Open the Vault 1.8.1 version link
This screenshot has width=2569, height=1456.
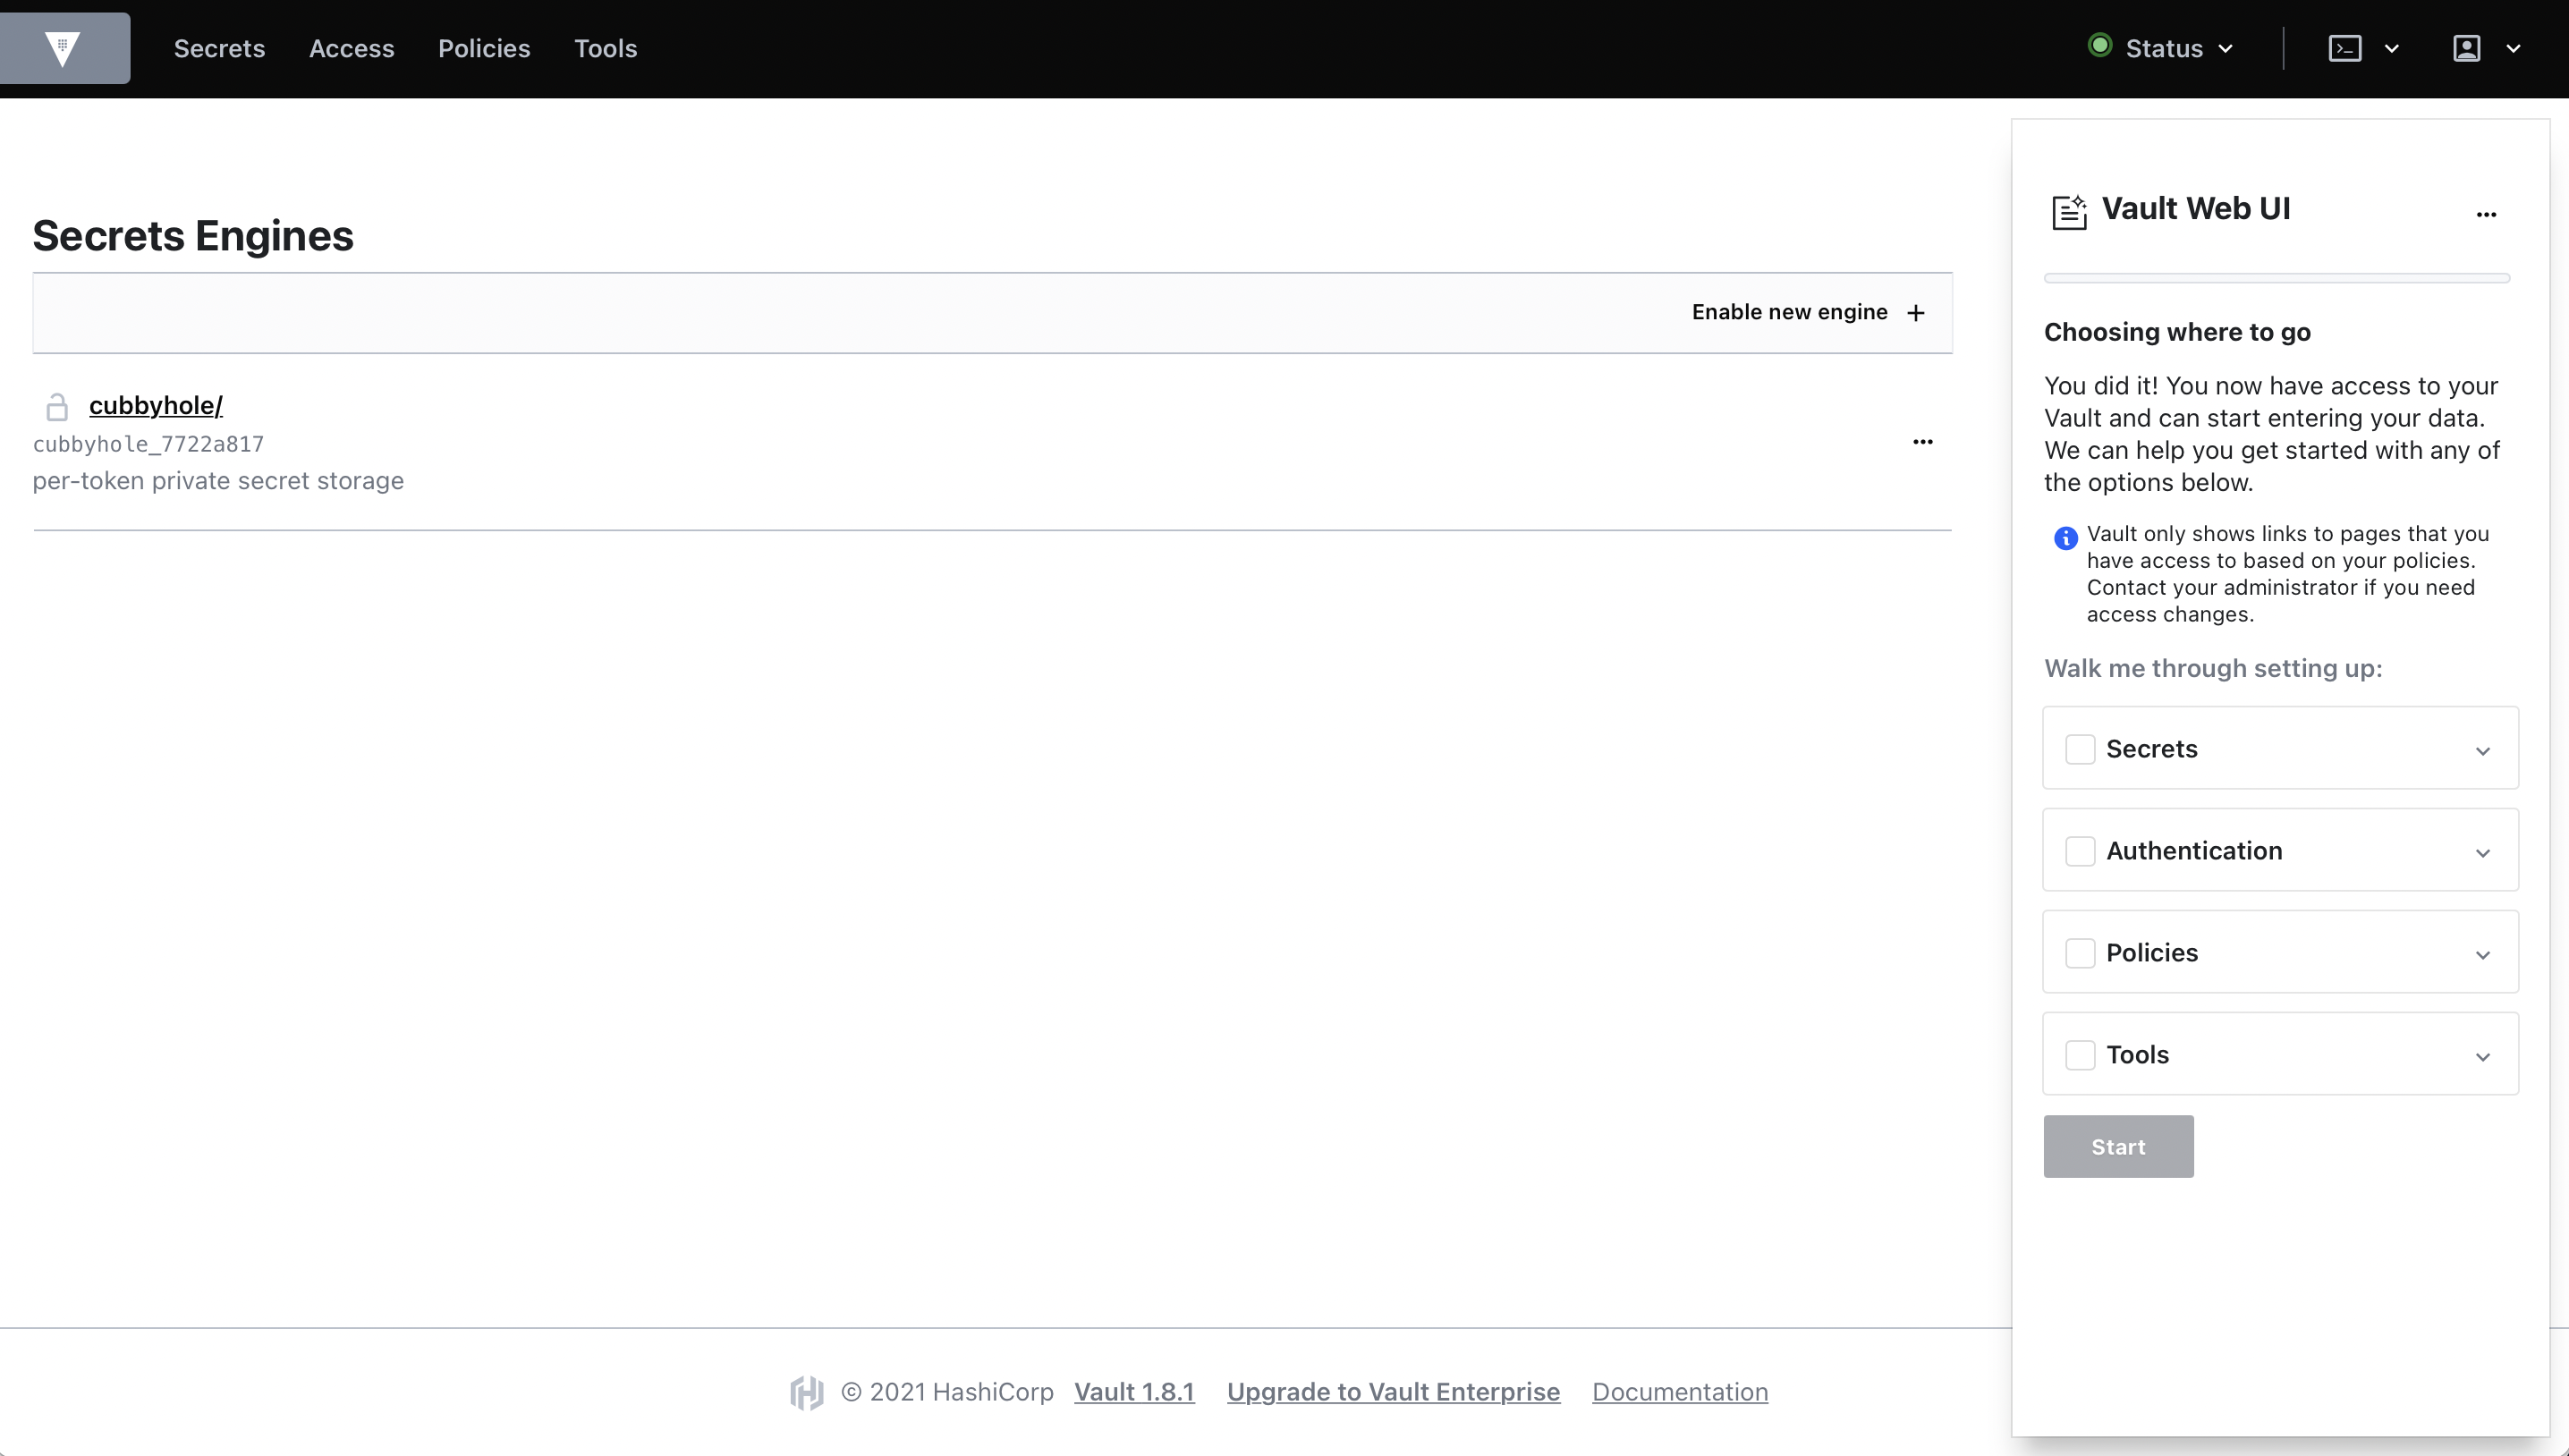click(x=1134, y=1392)
